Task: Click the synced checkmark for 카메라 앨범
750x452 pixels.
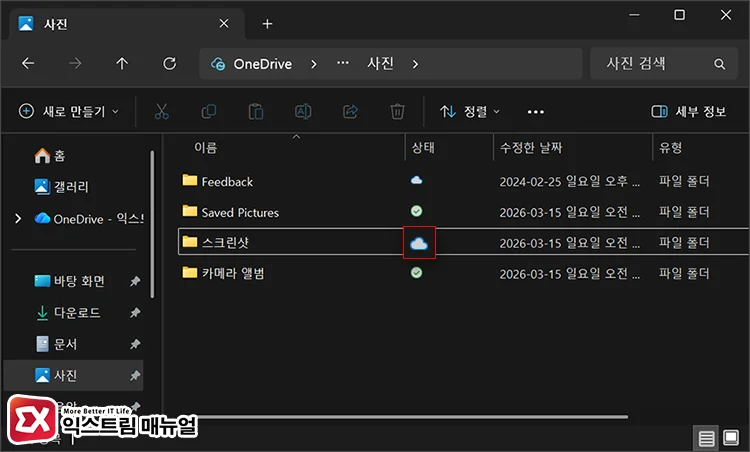Action: (x=417, y=273)
